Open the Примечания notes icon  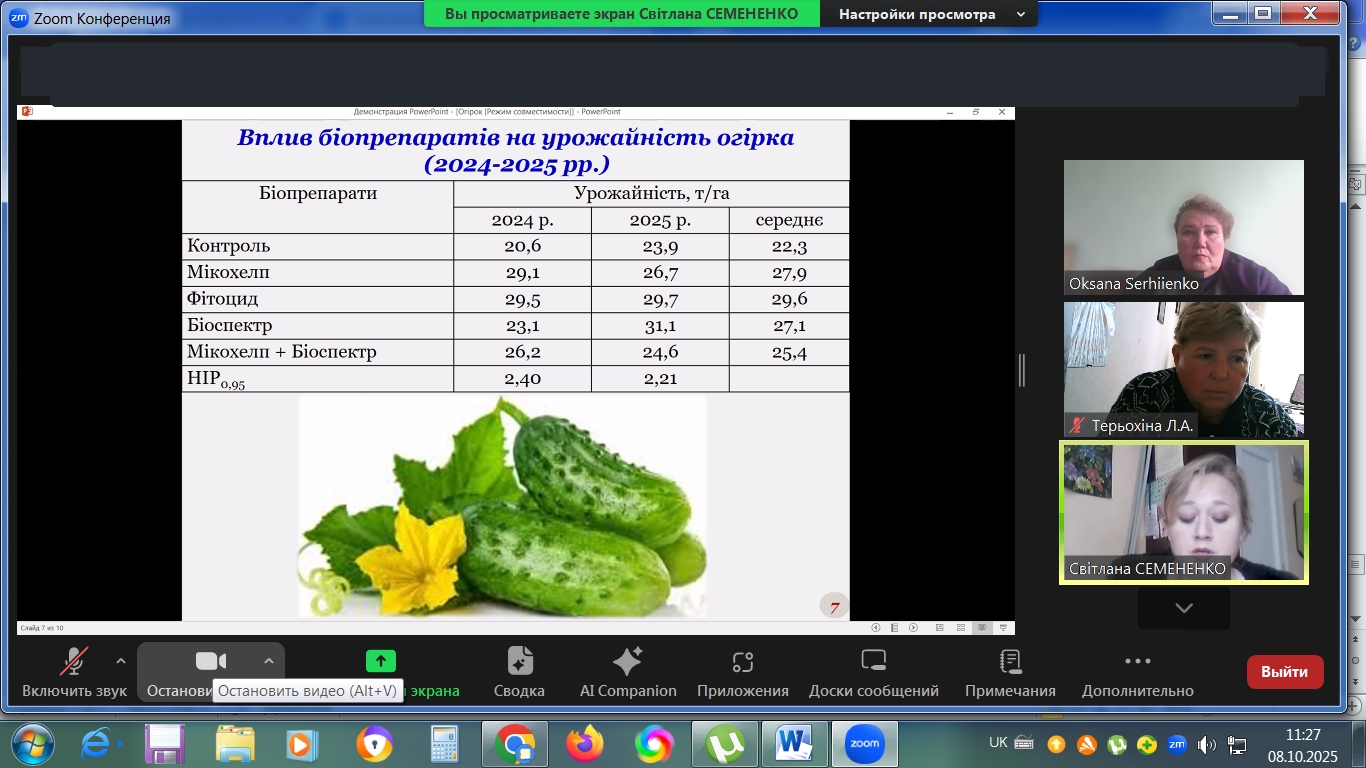point(1010,662)
